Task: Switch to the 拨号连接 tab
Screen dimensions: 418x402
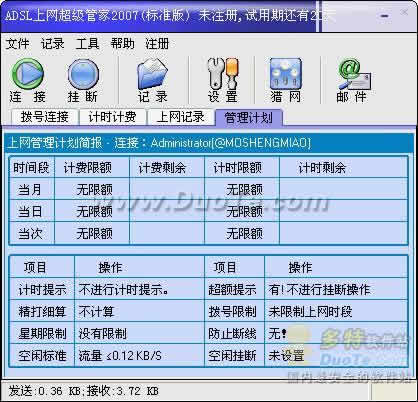Action: pos(45,117)
